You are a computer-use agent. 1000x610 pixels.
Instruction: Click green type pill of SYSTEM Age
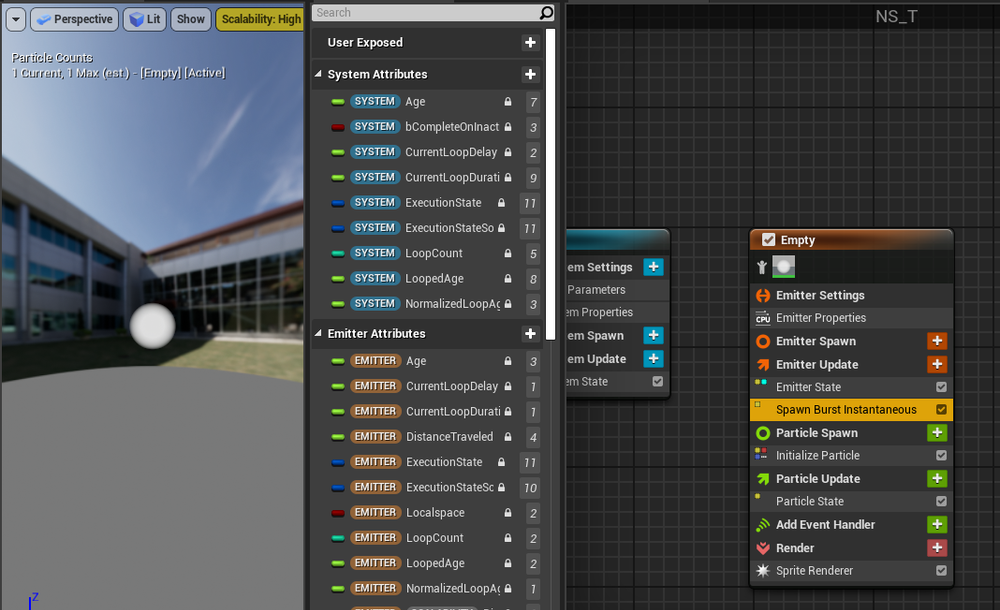pyautogui.click(x=338, y=101)
